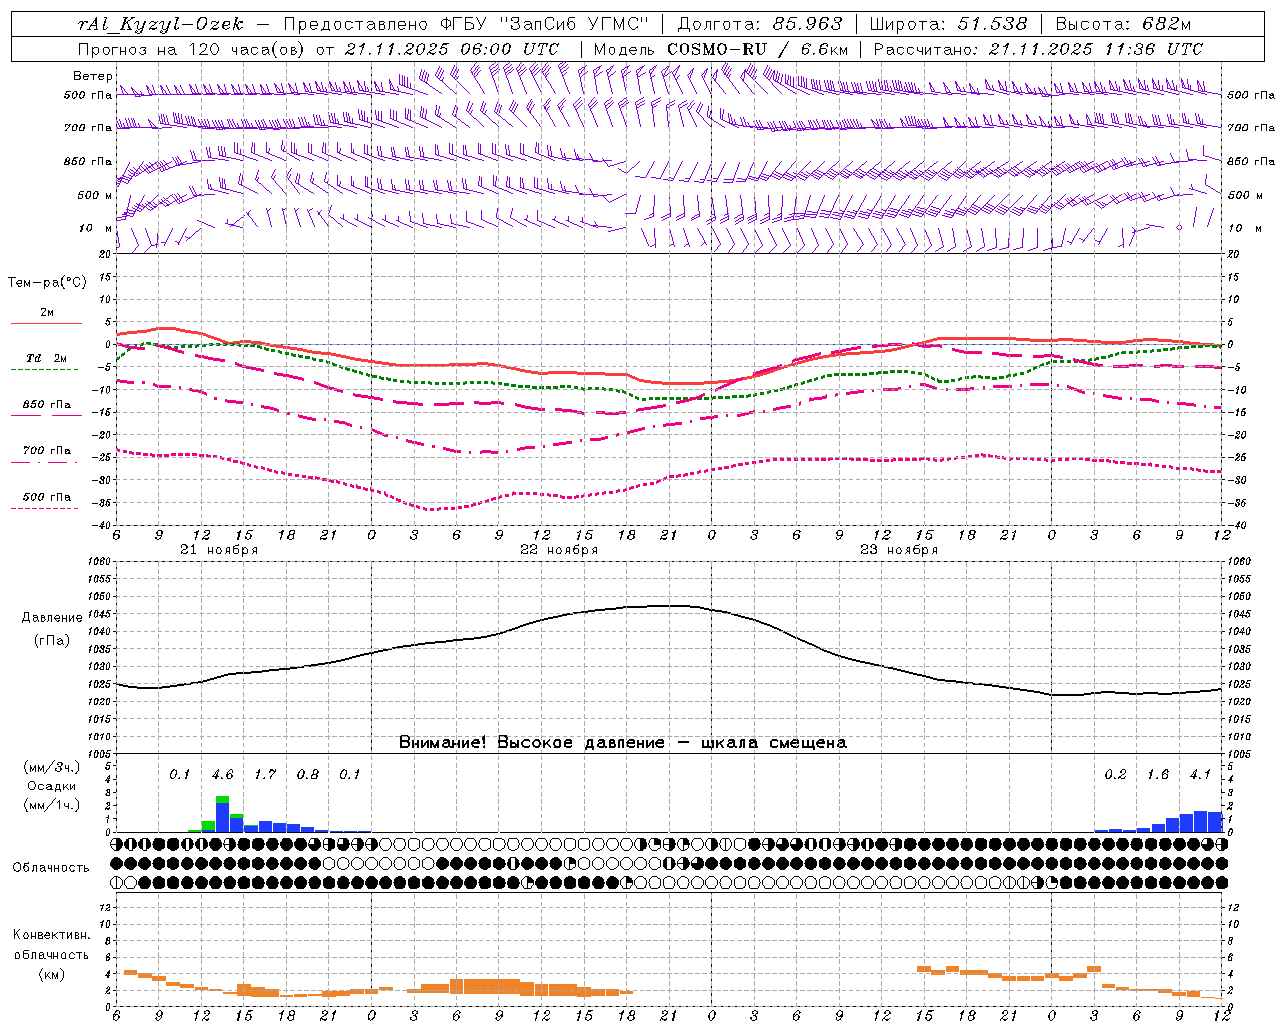Click the (мм/3ч.) unit label
The image size is (1280, 1024).
pos(51,768)
